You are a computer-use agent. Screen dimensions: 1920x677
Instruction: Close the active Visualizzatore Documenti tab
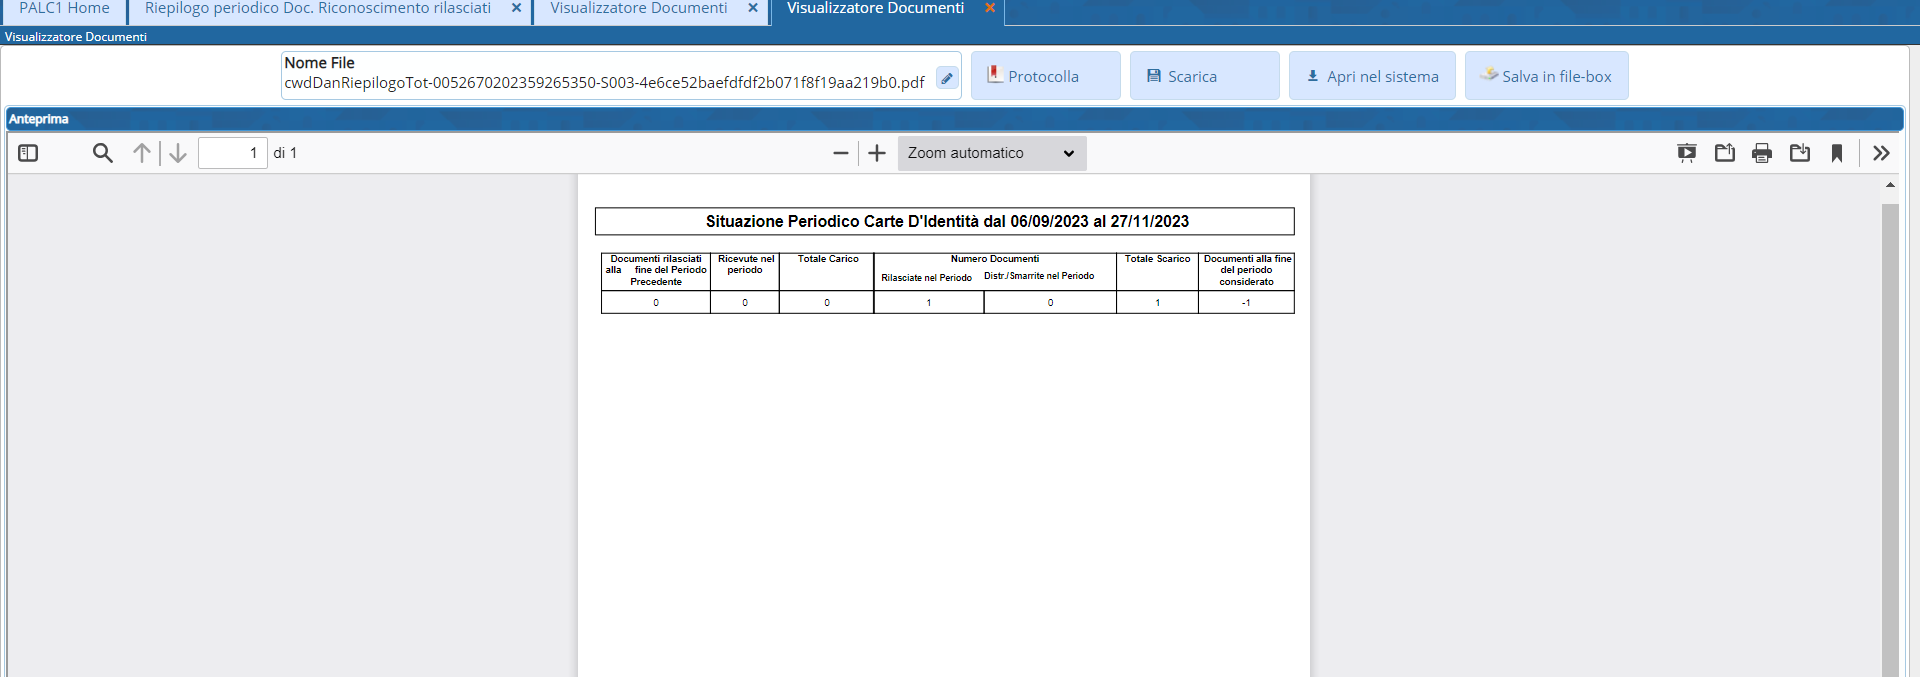[x=990, y=8]
